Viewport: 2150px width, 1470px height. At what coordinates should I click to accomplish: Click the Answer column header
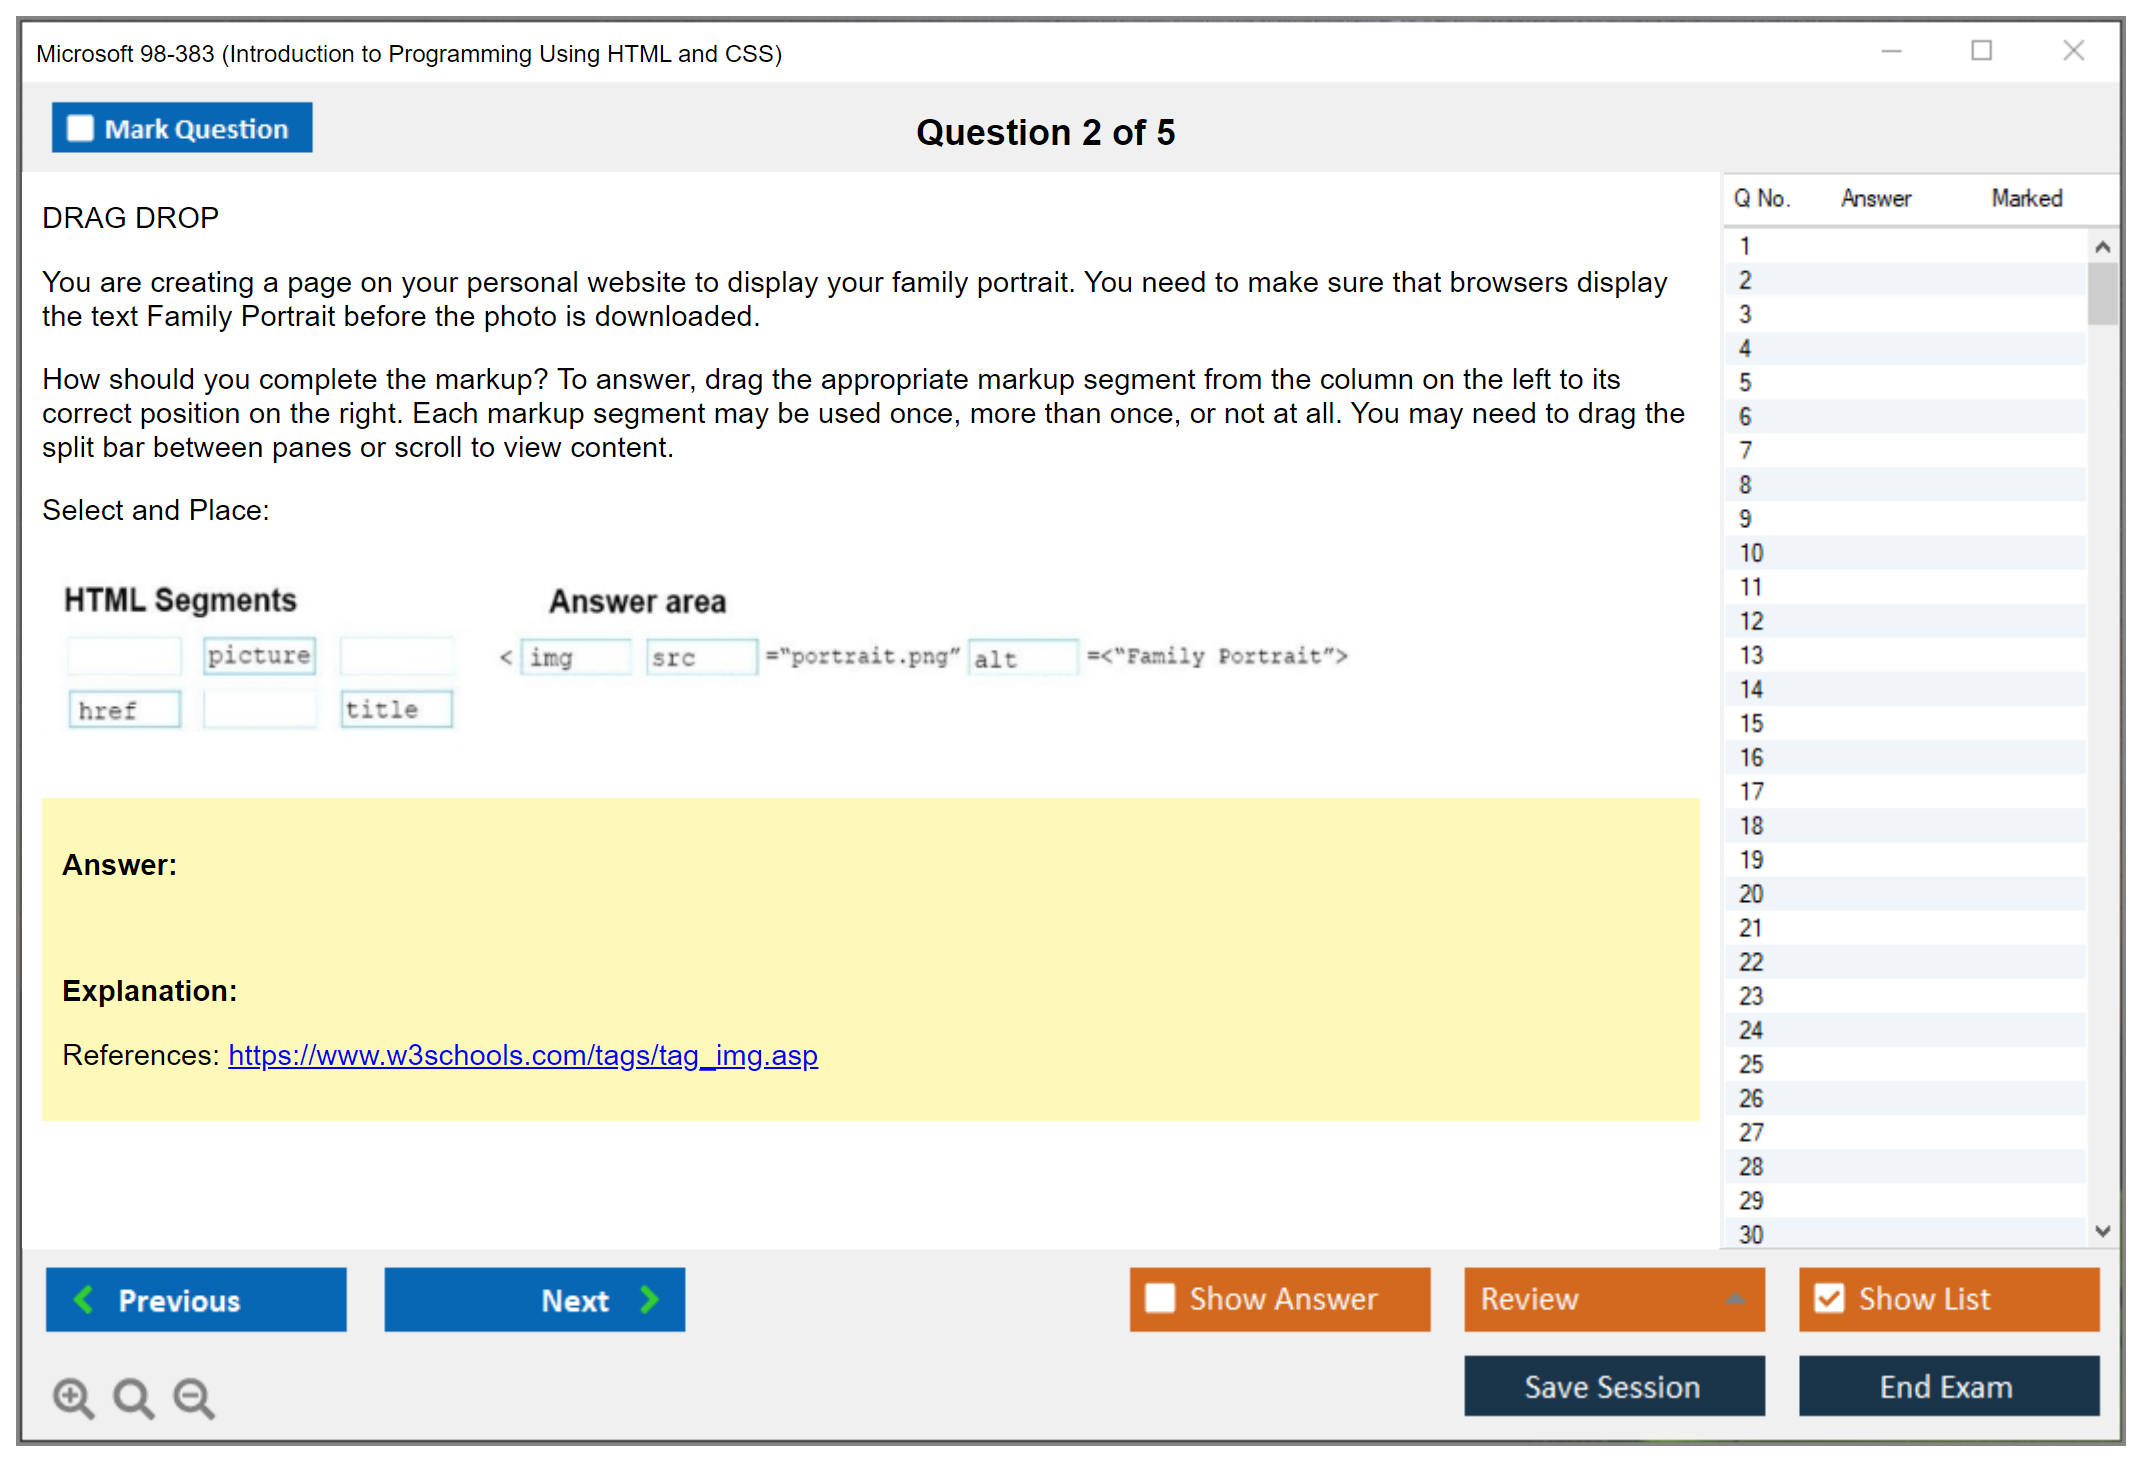(x=1875, y=198)
